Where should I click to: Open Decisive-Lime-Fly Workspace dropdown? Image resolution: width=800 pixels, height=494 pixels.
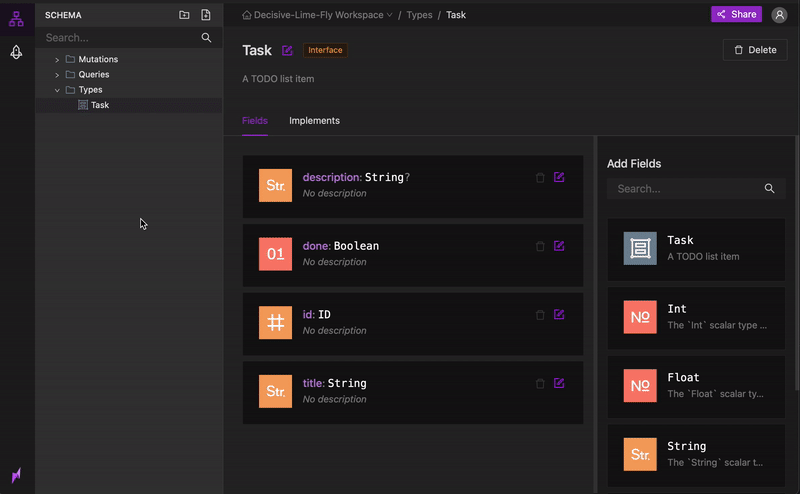(x=317, y=15)
